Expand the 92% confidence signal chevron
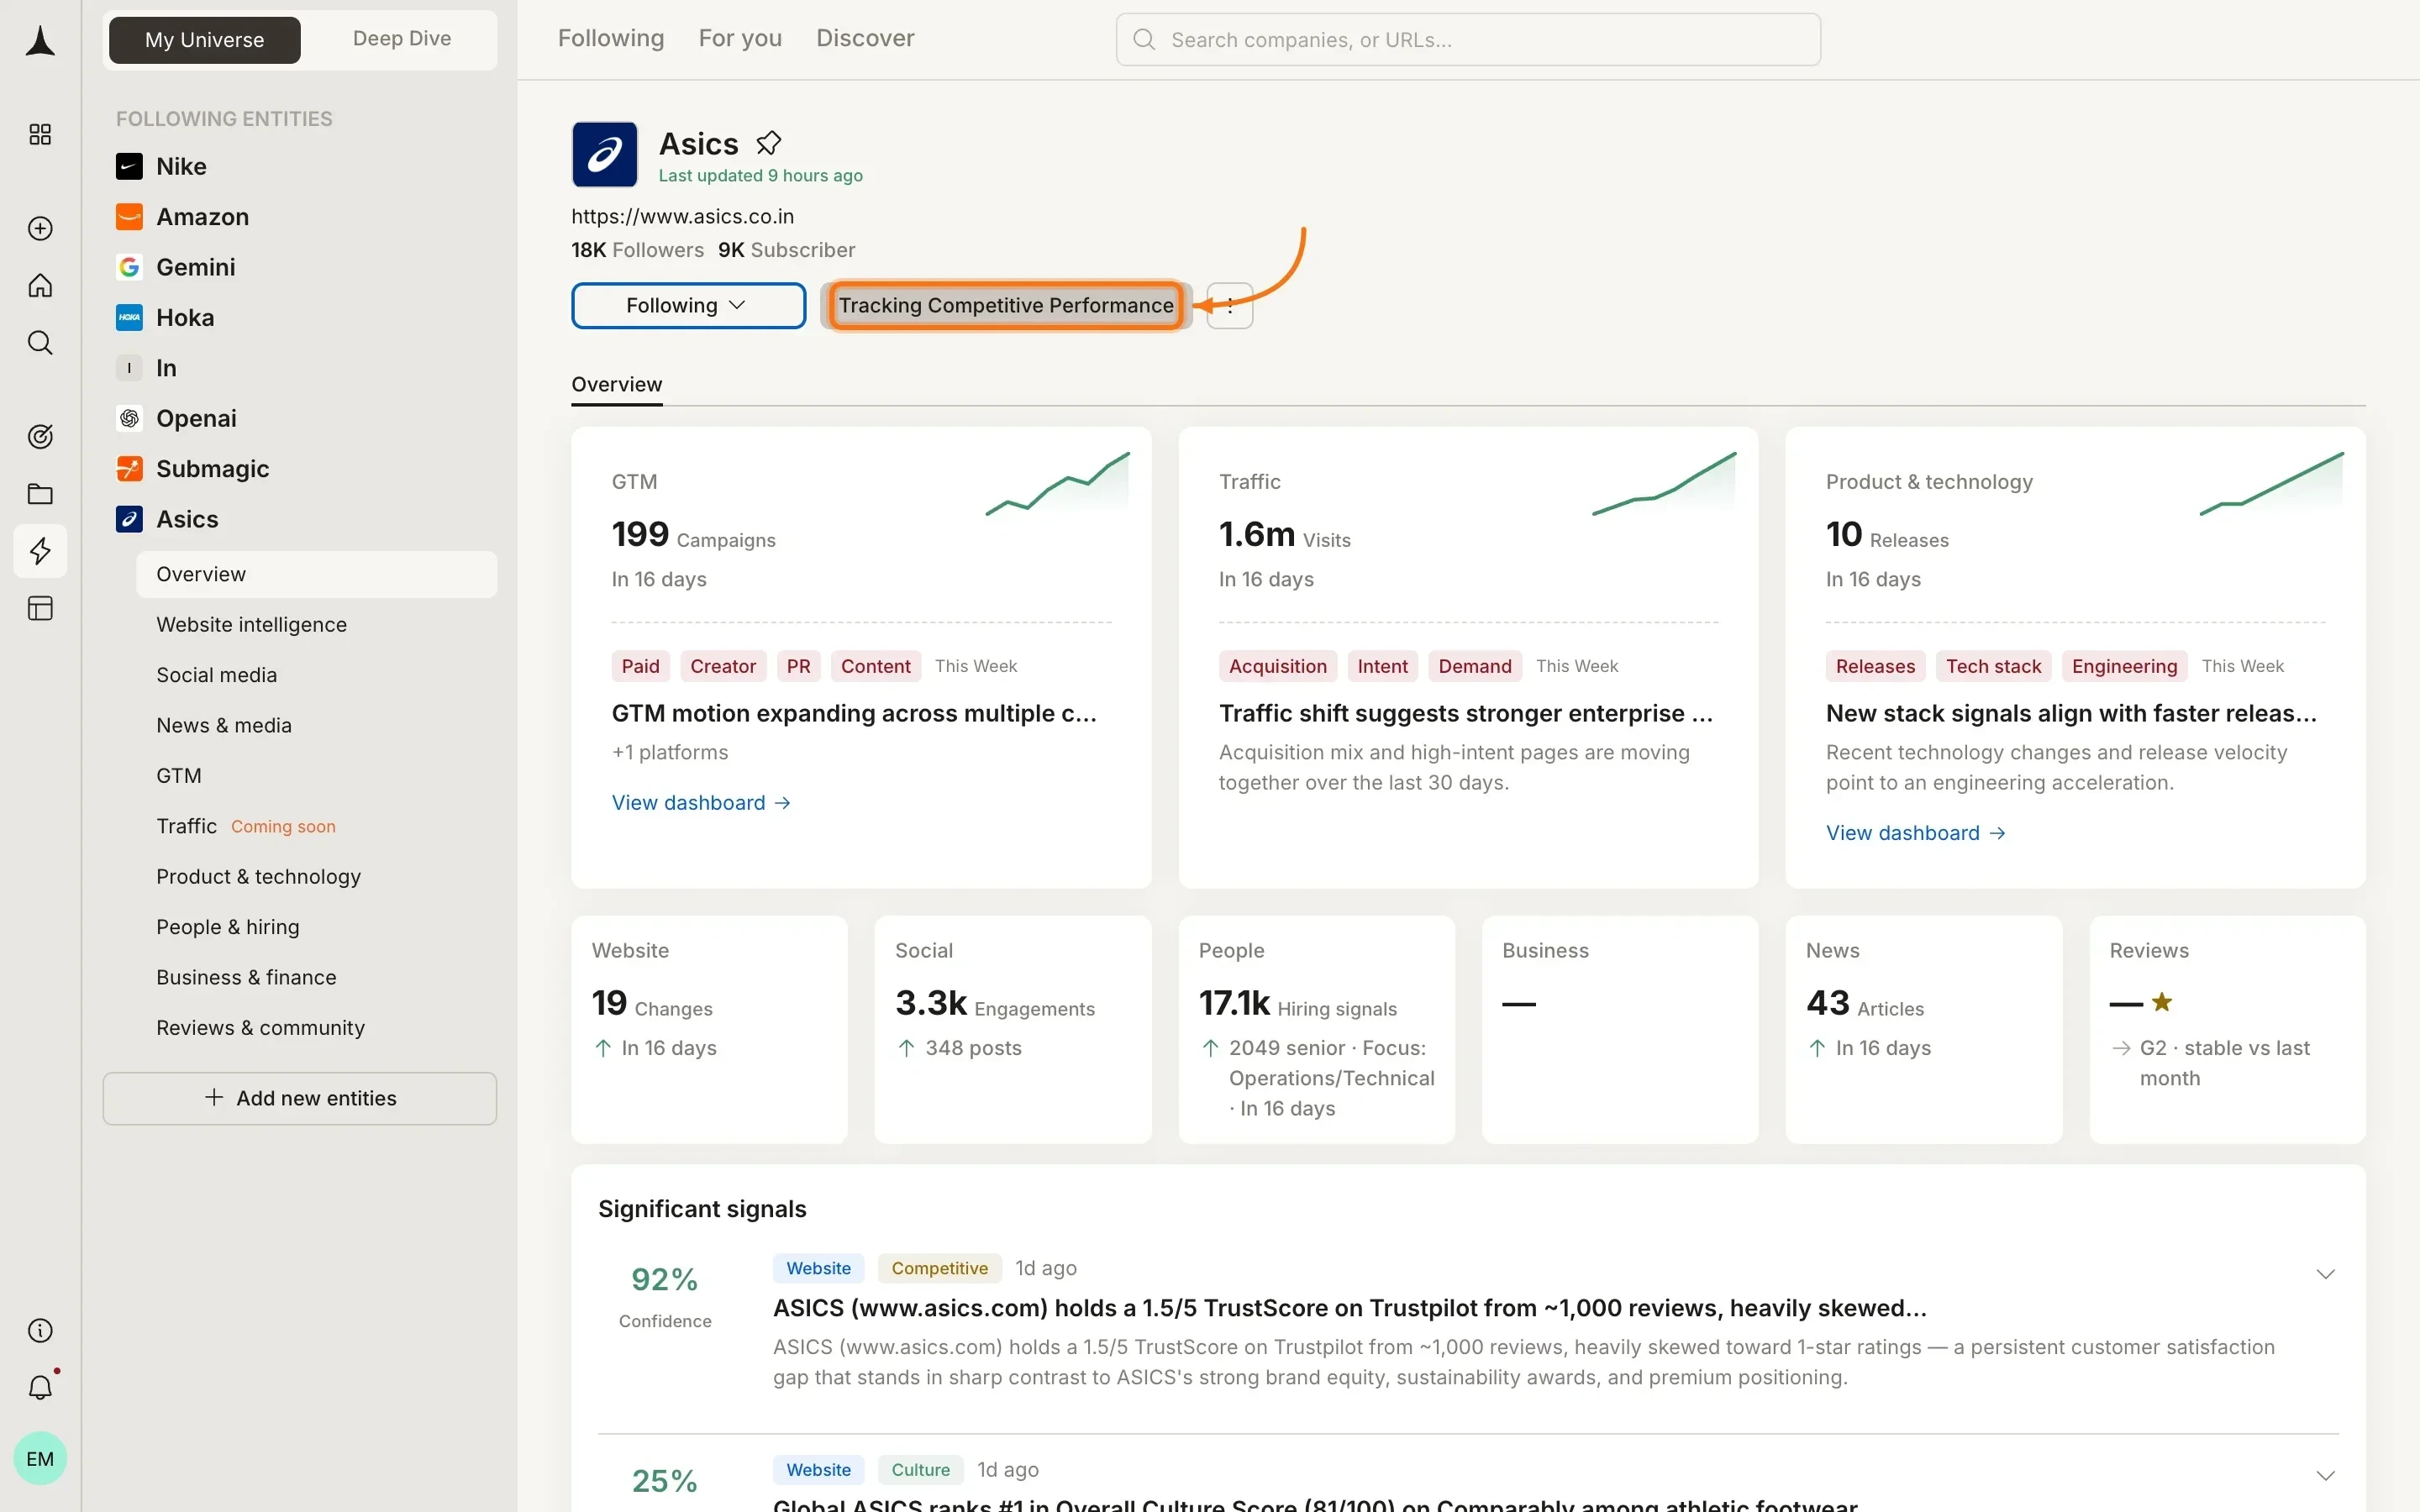This screenshot has height=1512, width=2420. pos(2325,1274)
